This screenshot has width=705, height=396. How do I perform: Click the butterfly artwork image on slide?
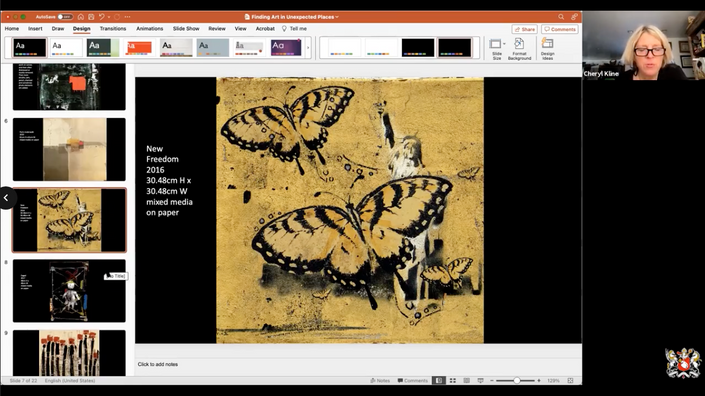[x=350, y=210]
